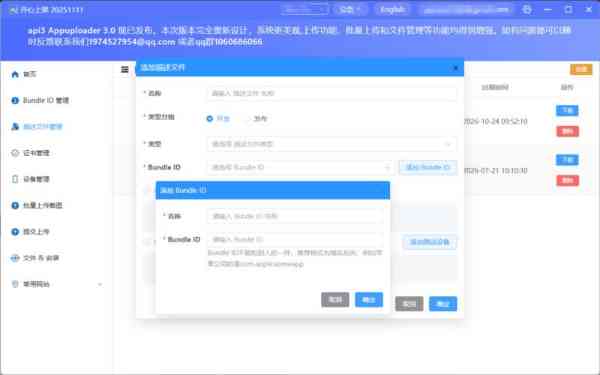Open the profile type dropdown
Screen dimensions: 600x375
[x=331, y=144]
